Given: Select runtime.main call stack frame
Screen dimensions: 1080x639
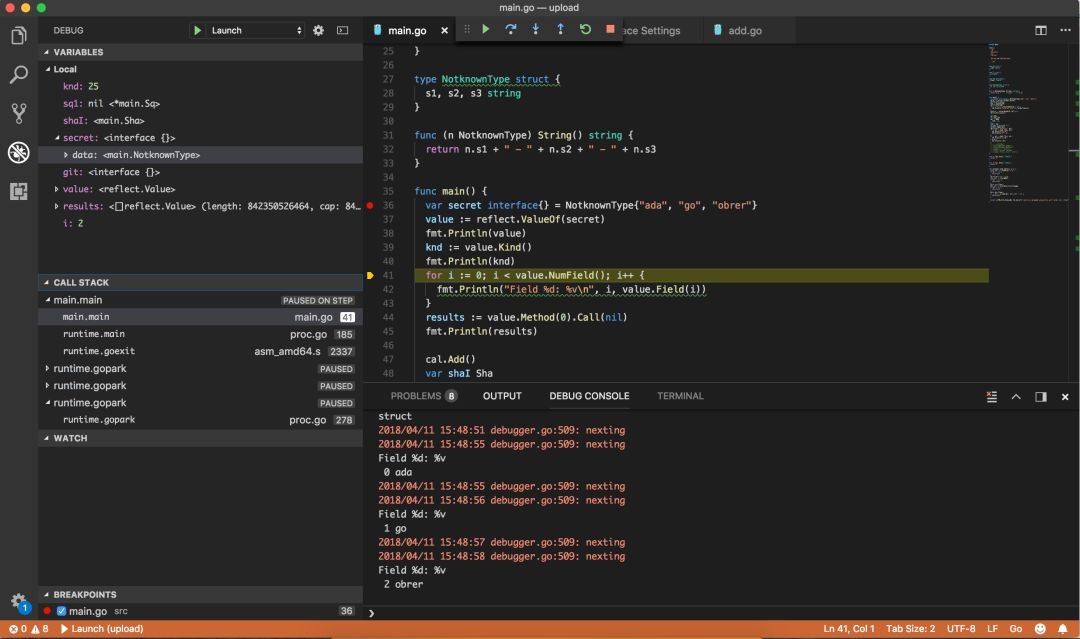Looking at the screenshot, I should click(94, 334).
